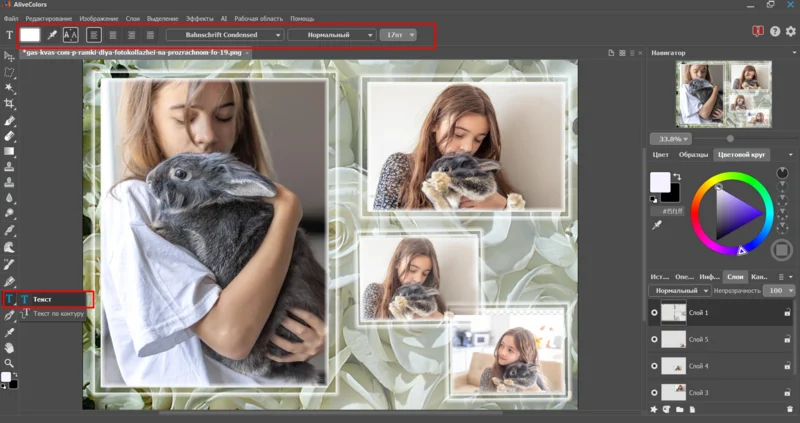Open the settings gear icon
This screenshot has height=423, width=800.
(x=790, y=33)
